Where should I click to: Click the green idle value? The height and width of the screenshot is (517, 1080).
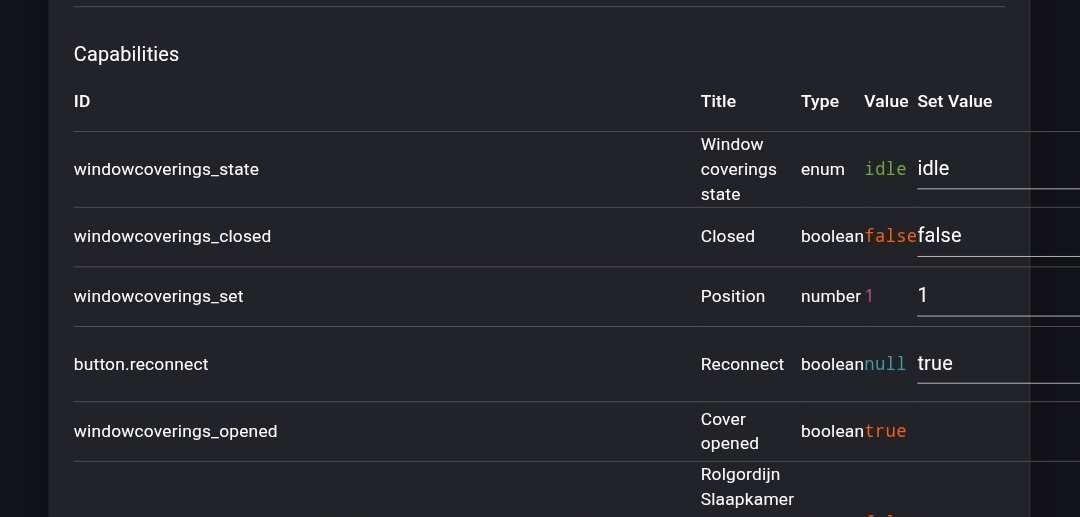click(885, 169)
